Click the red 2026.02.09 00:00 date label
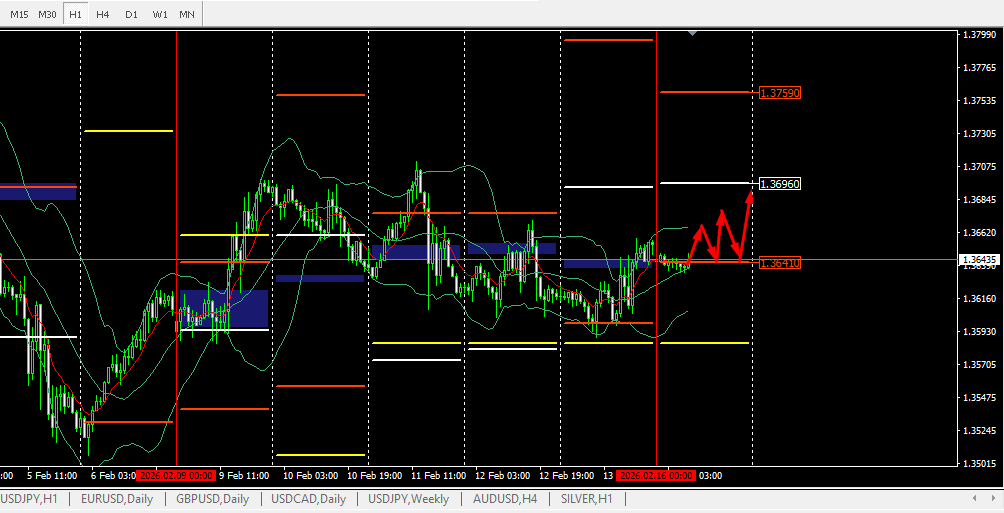Viewport: 1004px width, 513px height. [x=177, y=476]
